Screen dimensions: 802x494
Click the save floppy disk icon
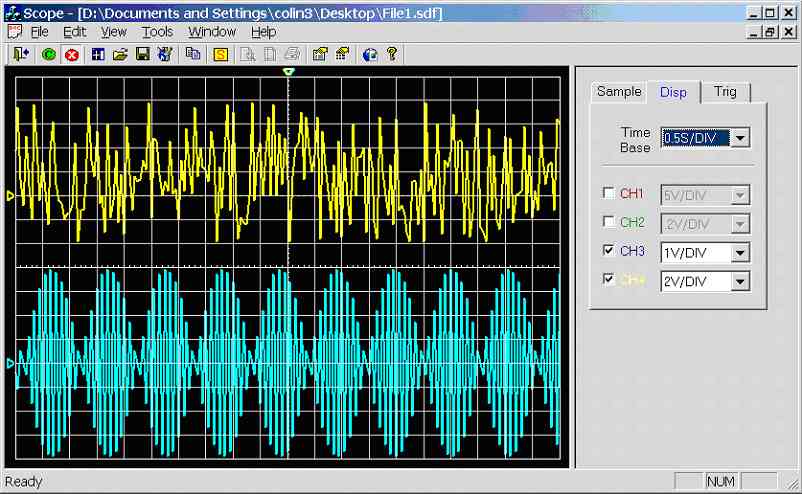coord(142,54)
